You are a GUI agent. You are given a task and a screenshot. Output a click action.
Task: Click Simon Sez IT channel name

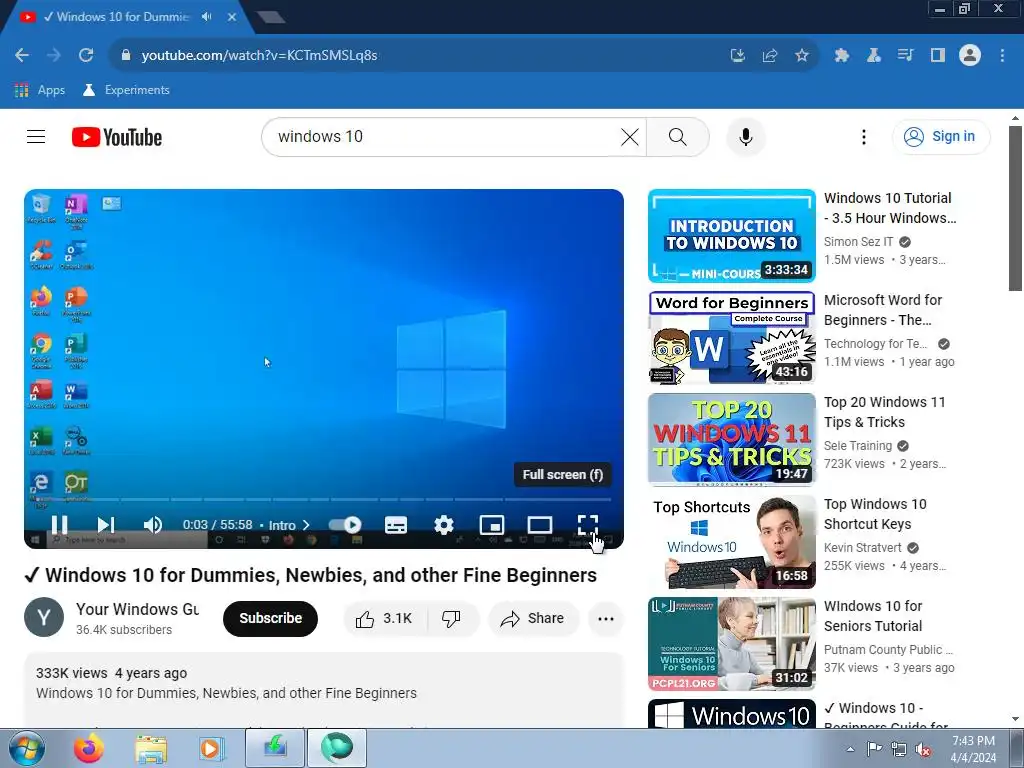pos(858,242)
